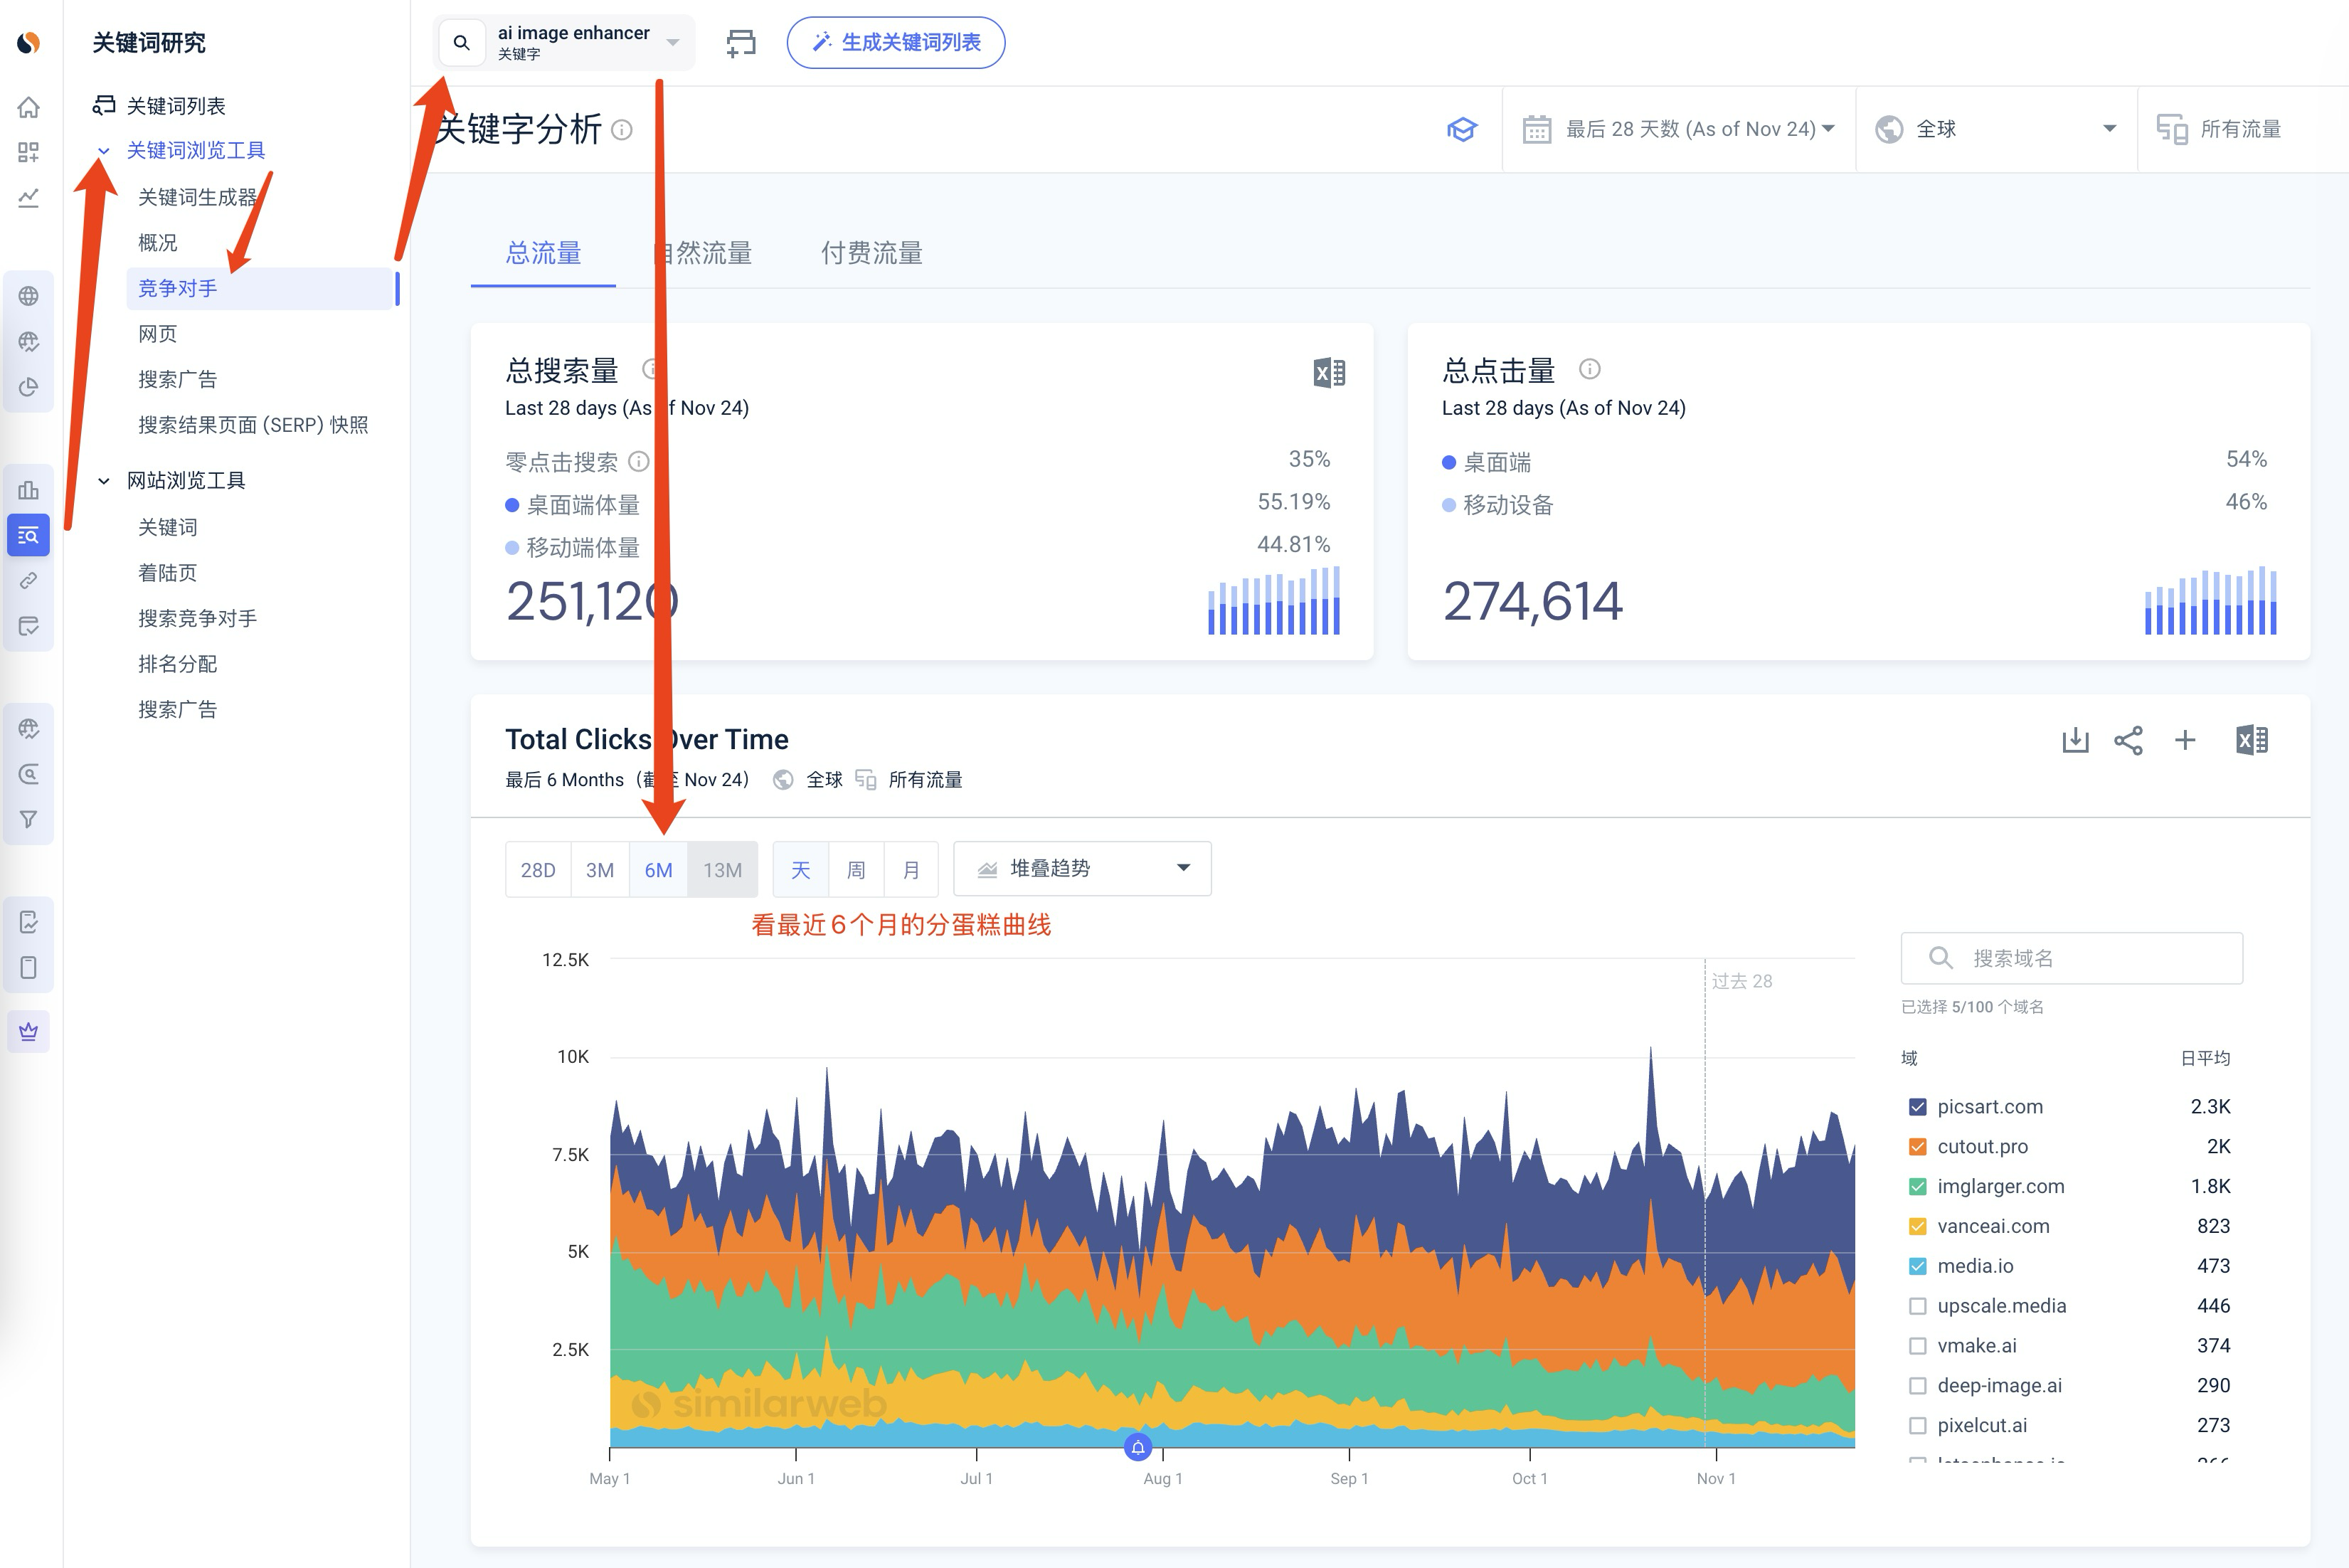This screenshot has width=2349, height=1568.
Task: Click the 搜索域名 search field
Action: pyautogui.click(x=2071, y=958)
